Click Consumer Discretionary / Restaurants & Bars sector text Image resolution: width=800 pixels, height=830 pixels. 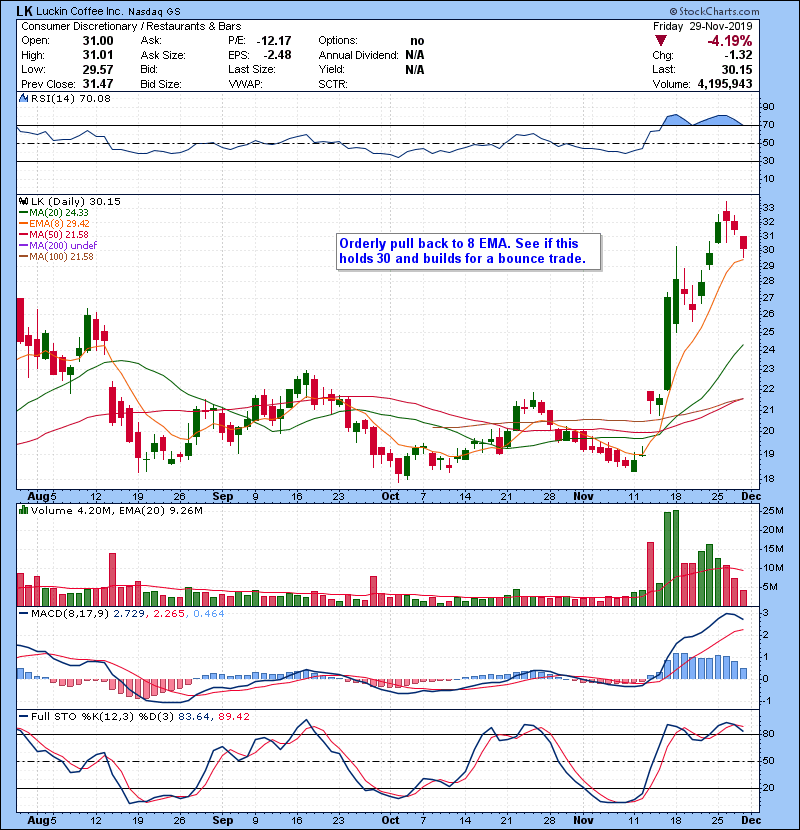tap(131, 26)
